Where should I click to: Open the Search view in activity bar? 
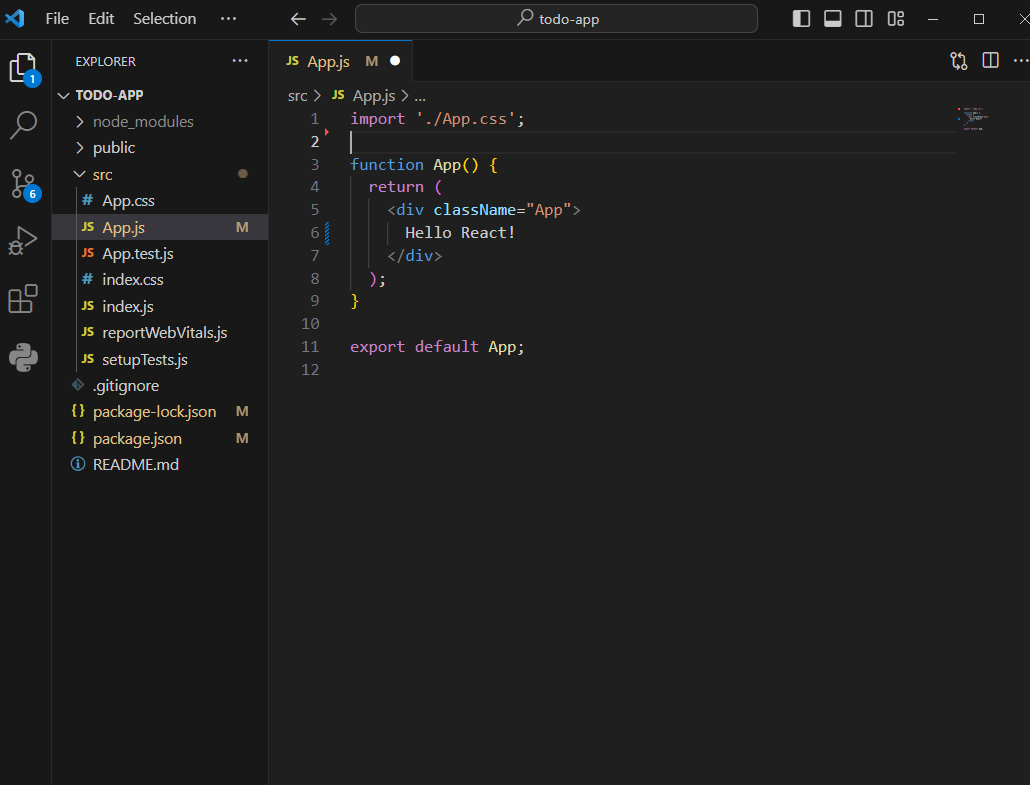(23, 125)
